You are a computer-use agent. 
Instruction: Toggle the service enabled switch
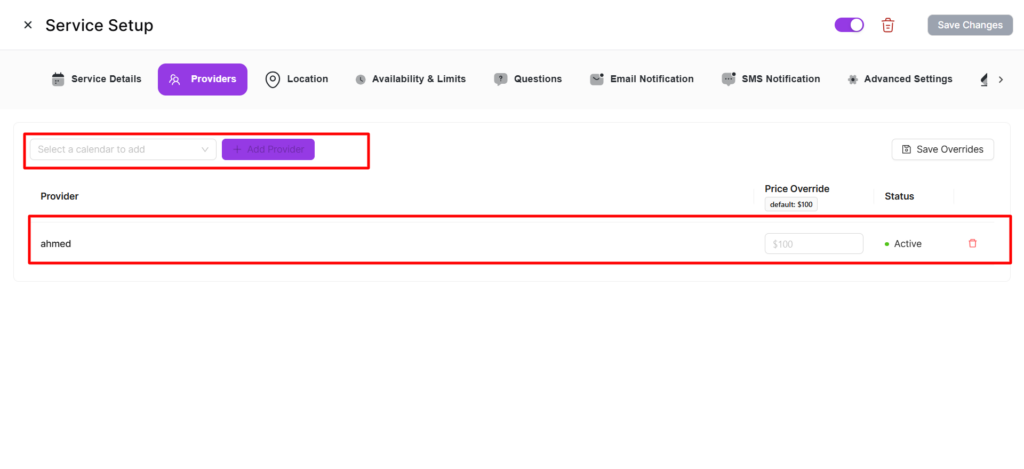click(x=849, y=25)
